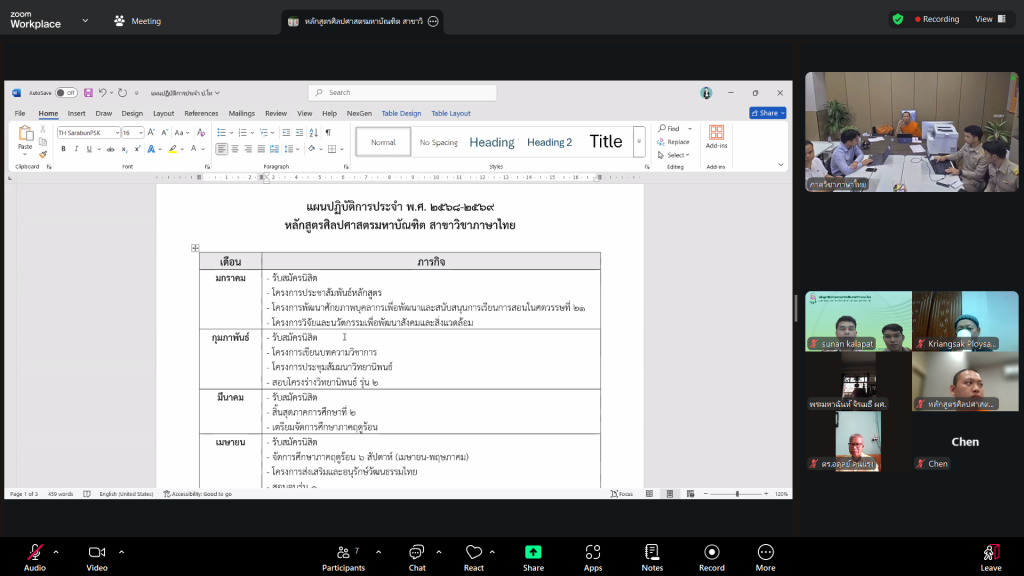This screenshot has width=1024, height=576.
Task: Center-align the paragraph
Action: pos(235,150)
